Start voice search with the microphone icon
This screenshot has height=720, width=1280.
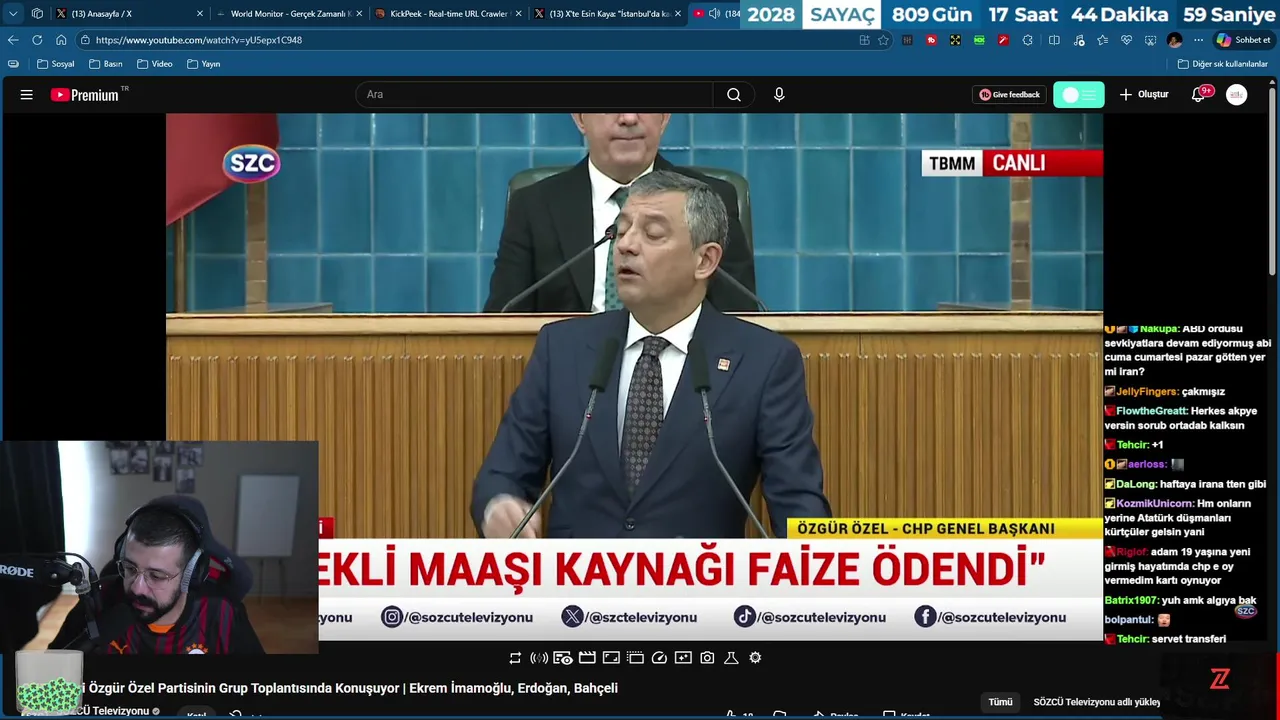[779, 95]
